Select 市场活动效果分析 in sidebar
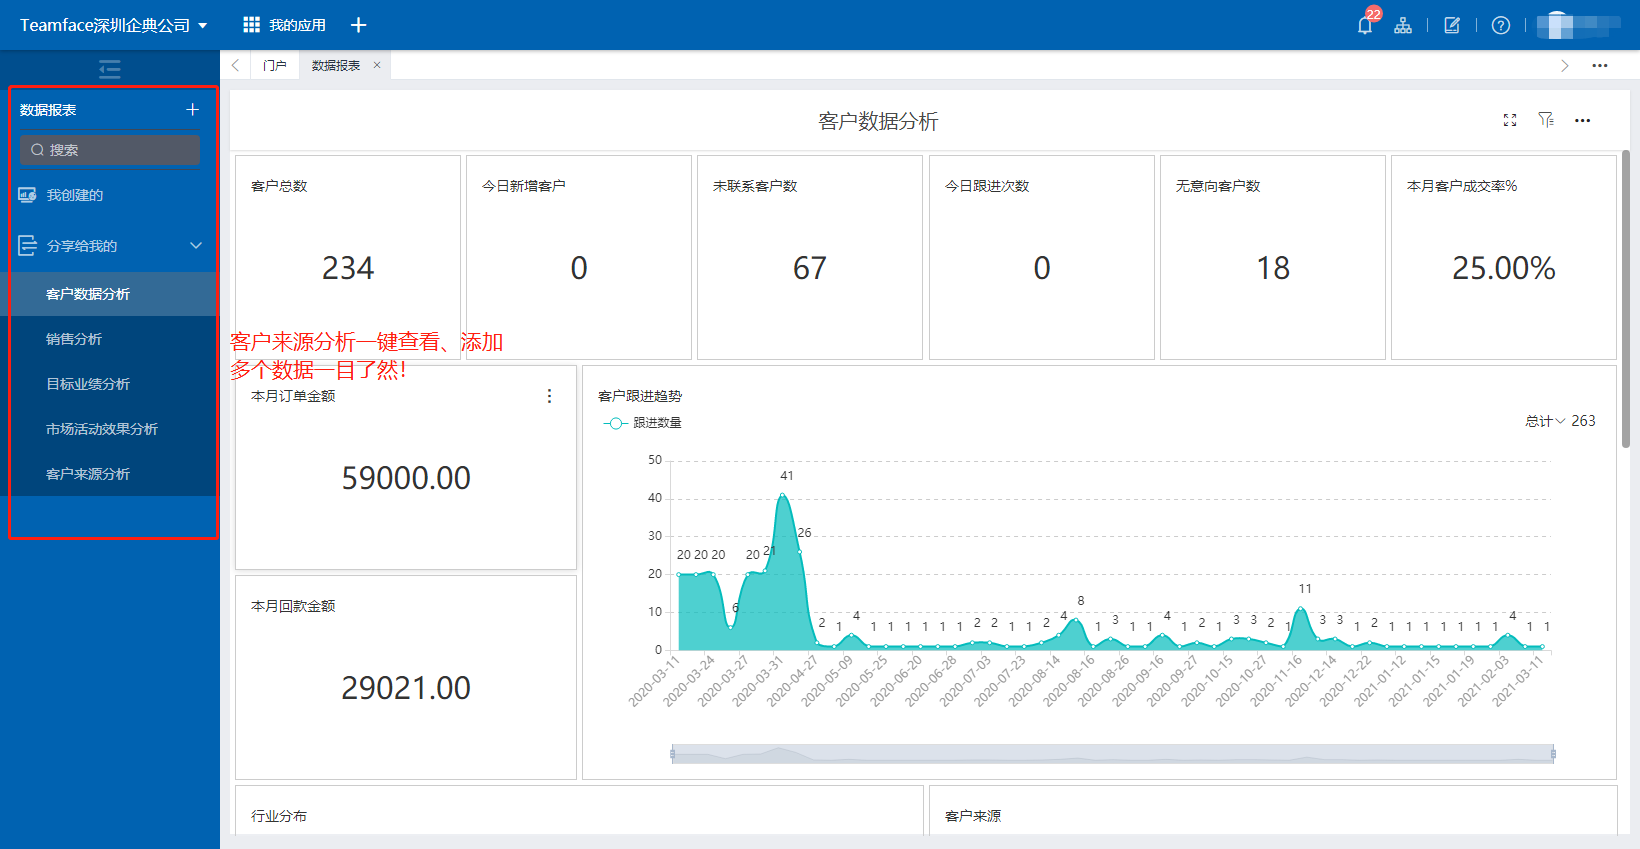Image resolution: width=1640 pixels, height=849 pixels. point(102,429)
